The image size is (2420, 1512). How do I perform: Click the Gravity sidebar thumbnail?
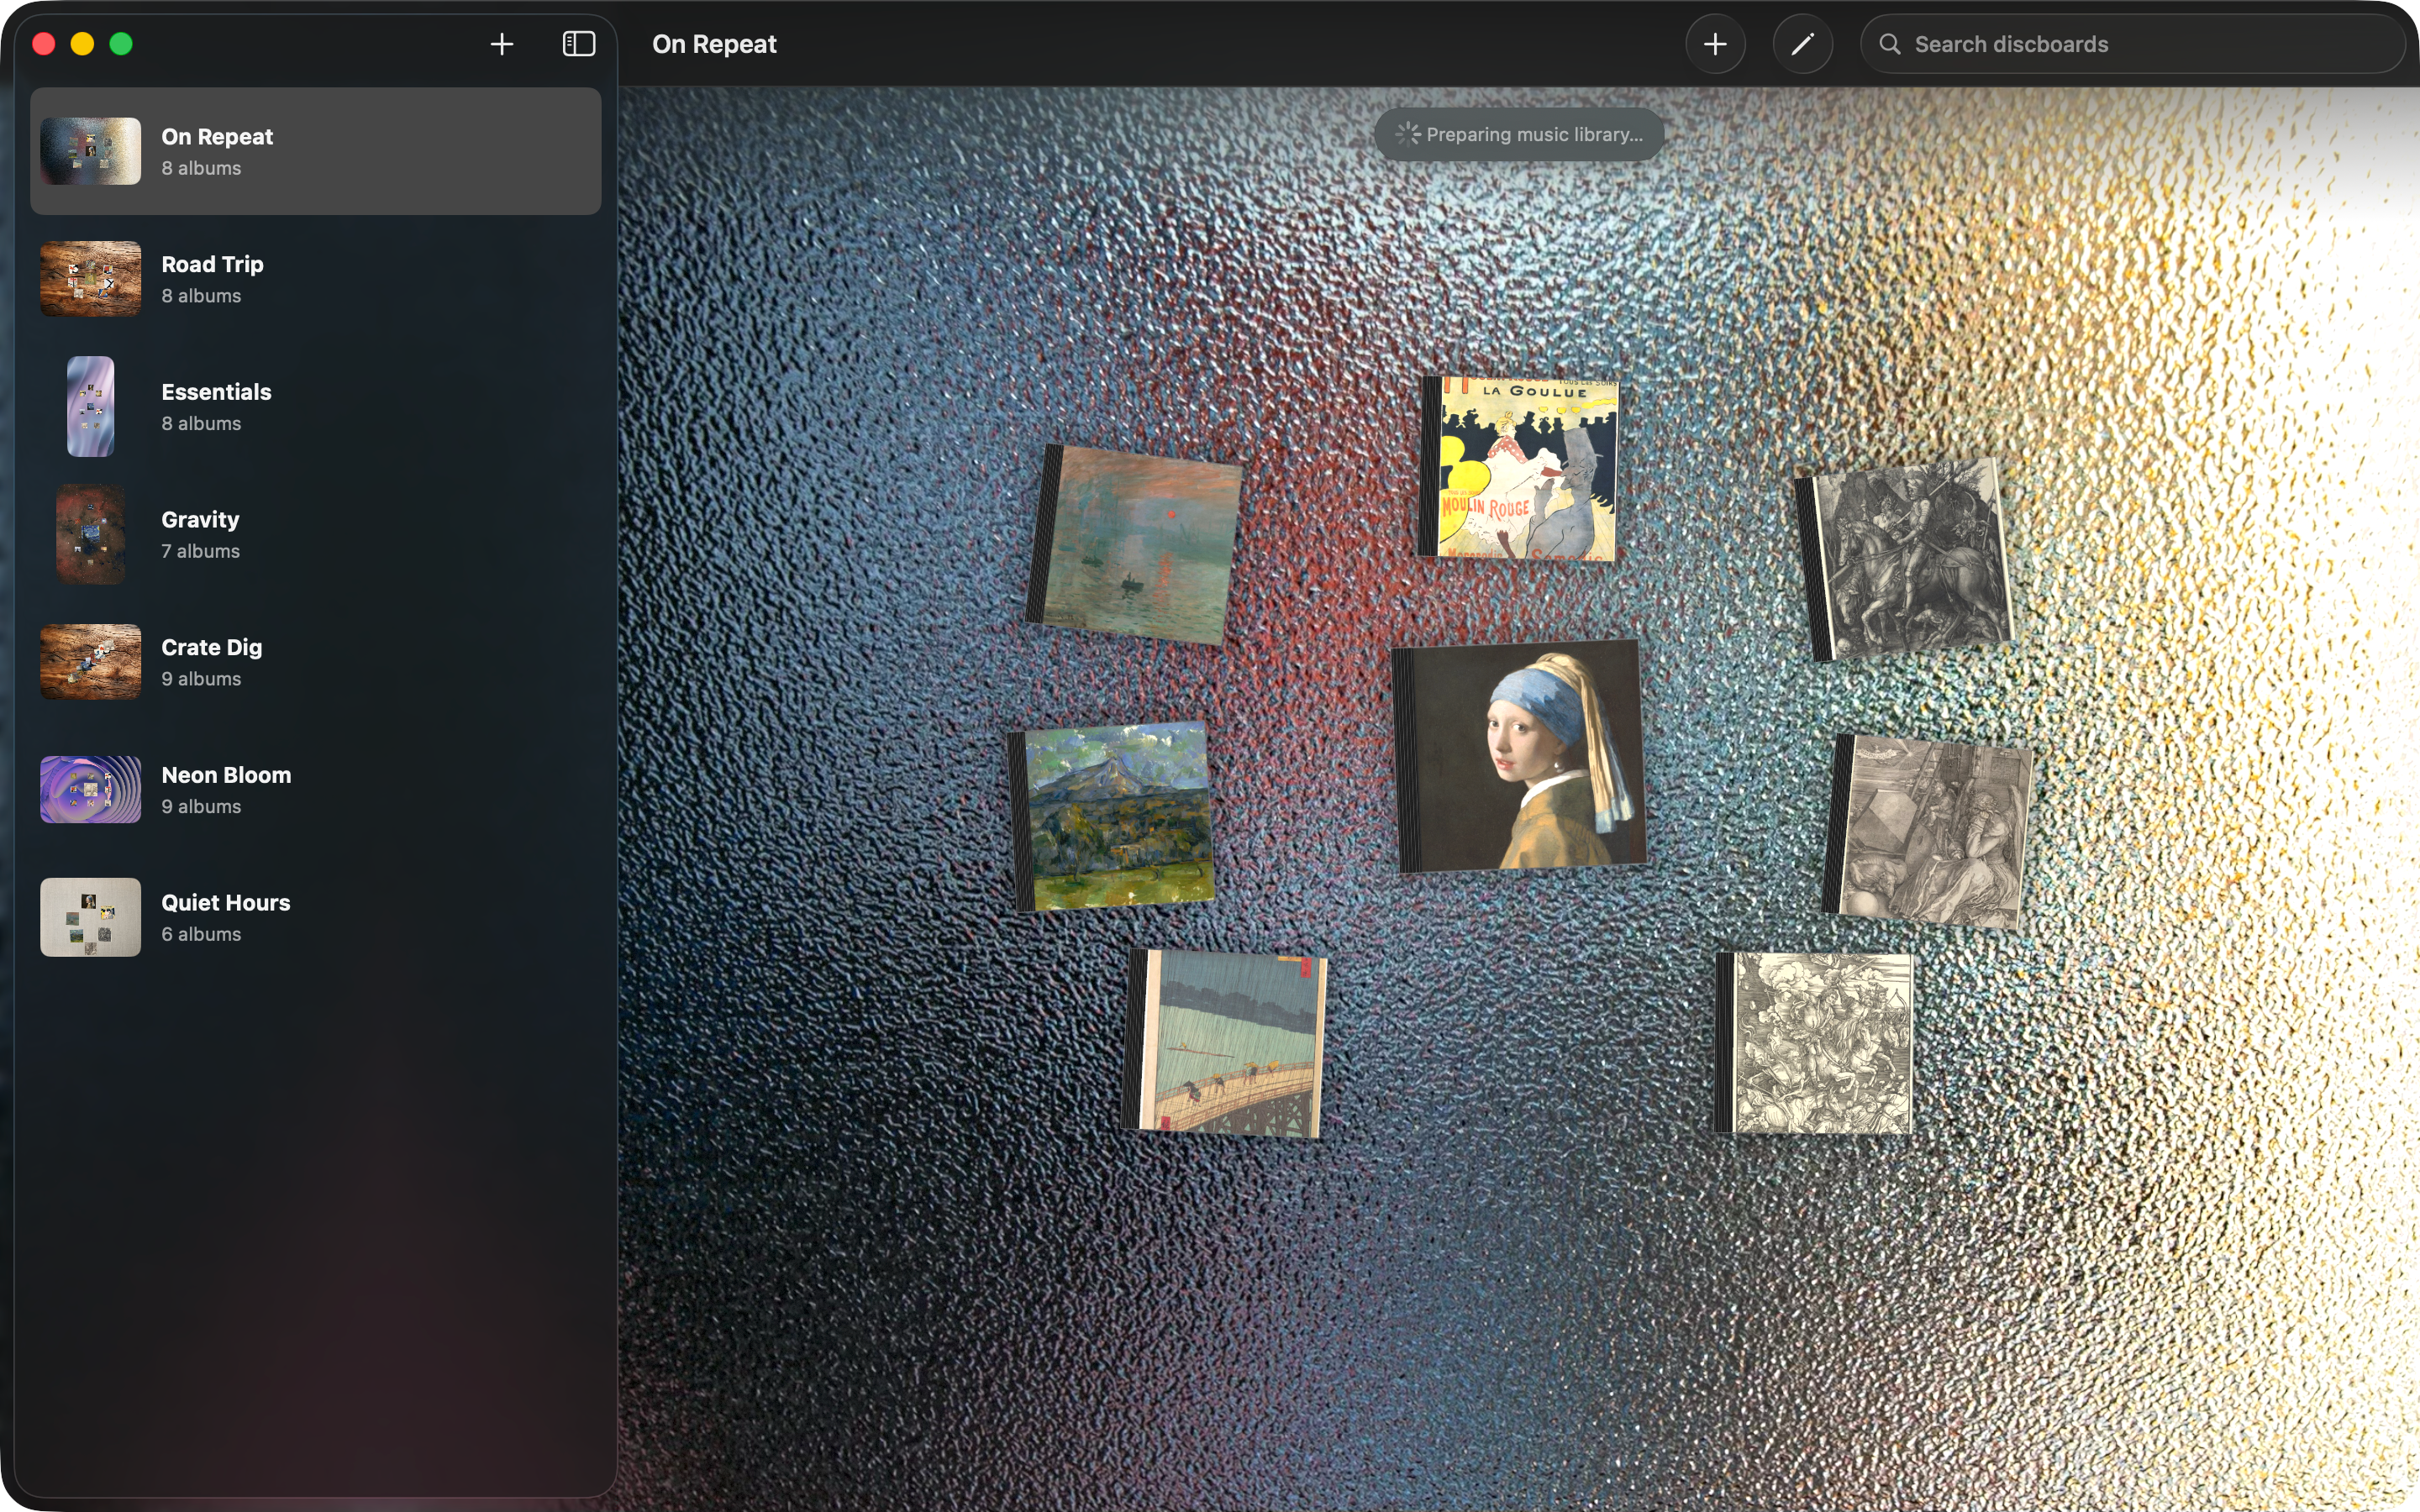pyautogui.click(x=90, y=534)
